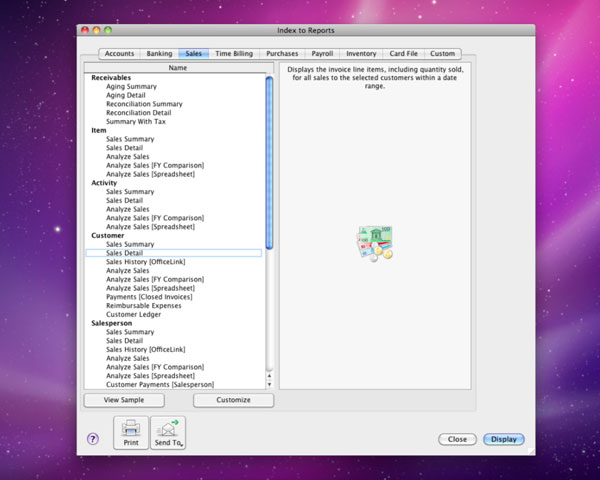The height and width of the screenshot is (480, 600).
Task: Click the scrollbar down arrow
Action: click(269, 384)
